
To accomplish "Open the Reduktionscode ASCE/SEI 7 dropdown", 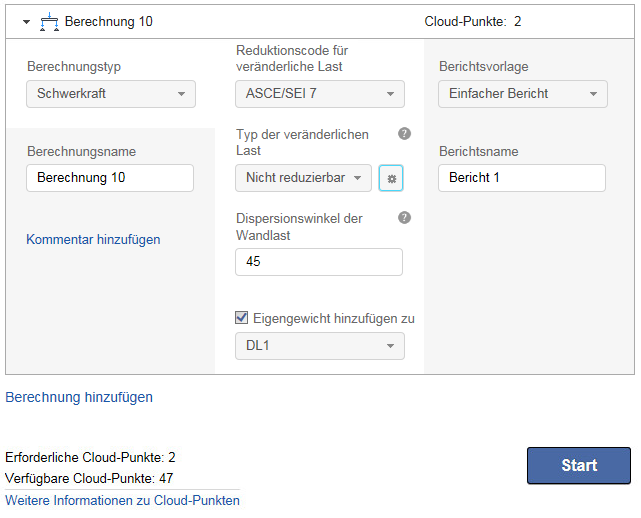I will click(320, 94).
